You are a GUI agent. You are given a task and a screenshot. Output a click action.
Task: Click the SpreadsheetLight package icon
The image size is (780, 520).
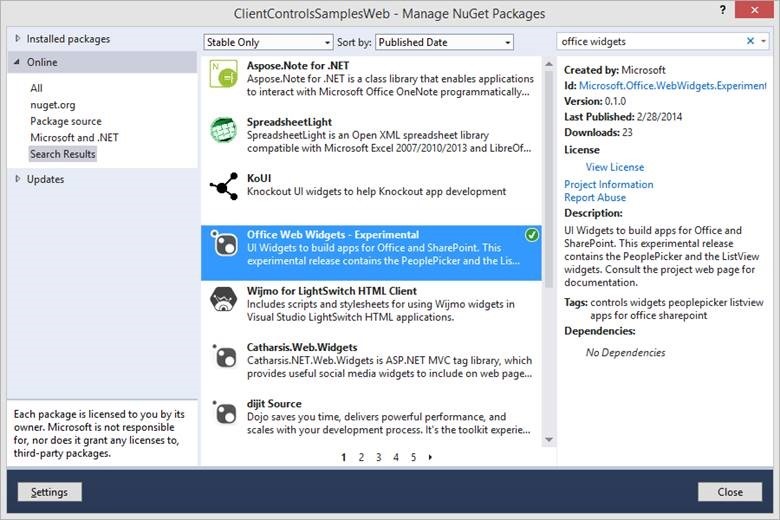(x=222, y=129)
